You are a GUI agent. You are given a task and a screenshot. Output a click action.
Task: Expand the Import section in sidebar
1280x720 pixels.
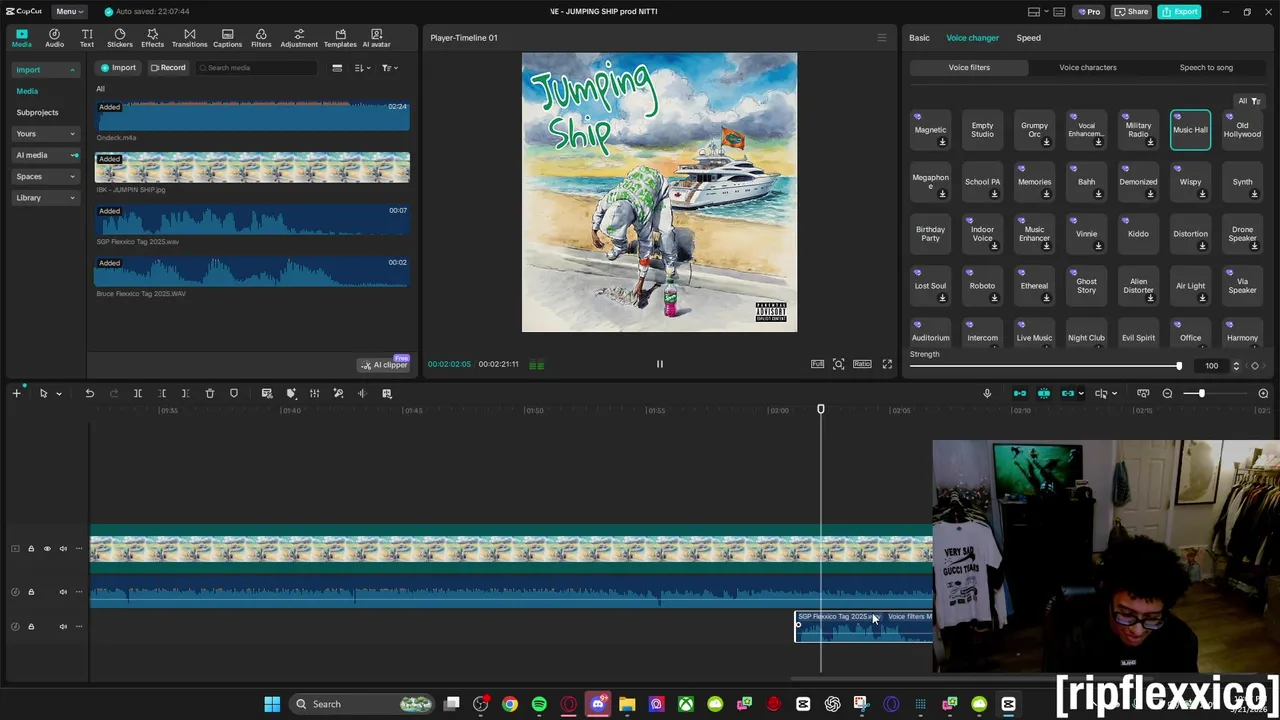coord(46,70)
